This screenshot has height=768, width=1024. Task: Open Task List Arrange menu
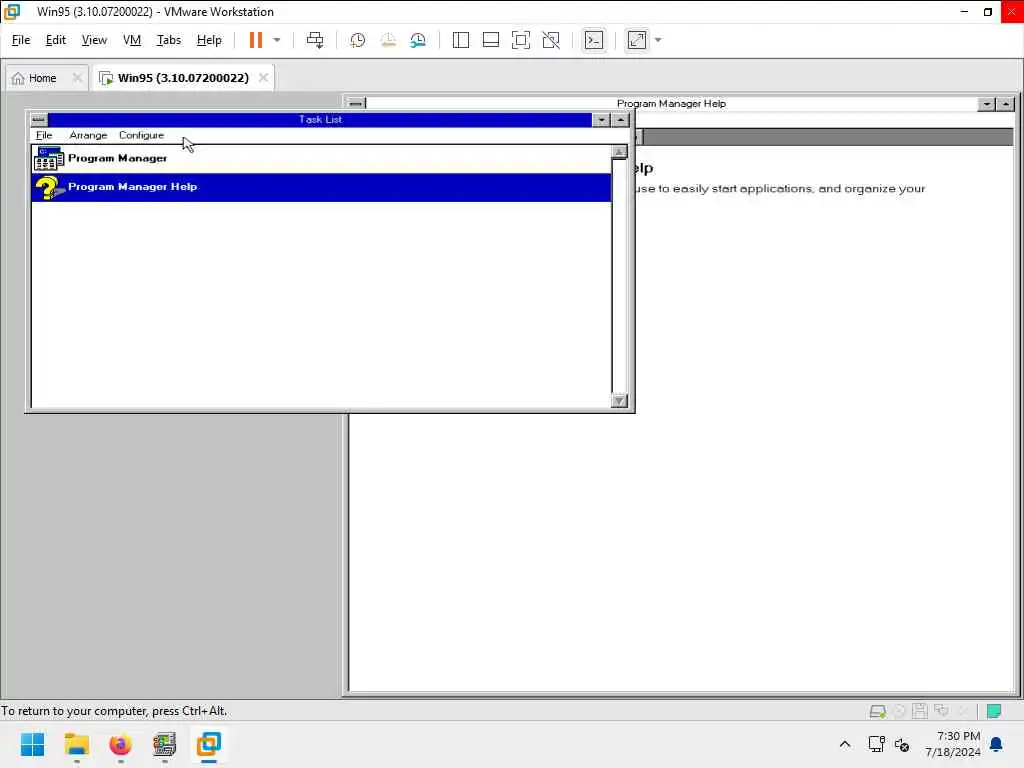pyautogui.click(x=88, y=135)
